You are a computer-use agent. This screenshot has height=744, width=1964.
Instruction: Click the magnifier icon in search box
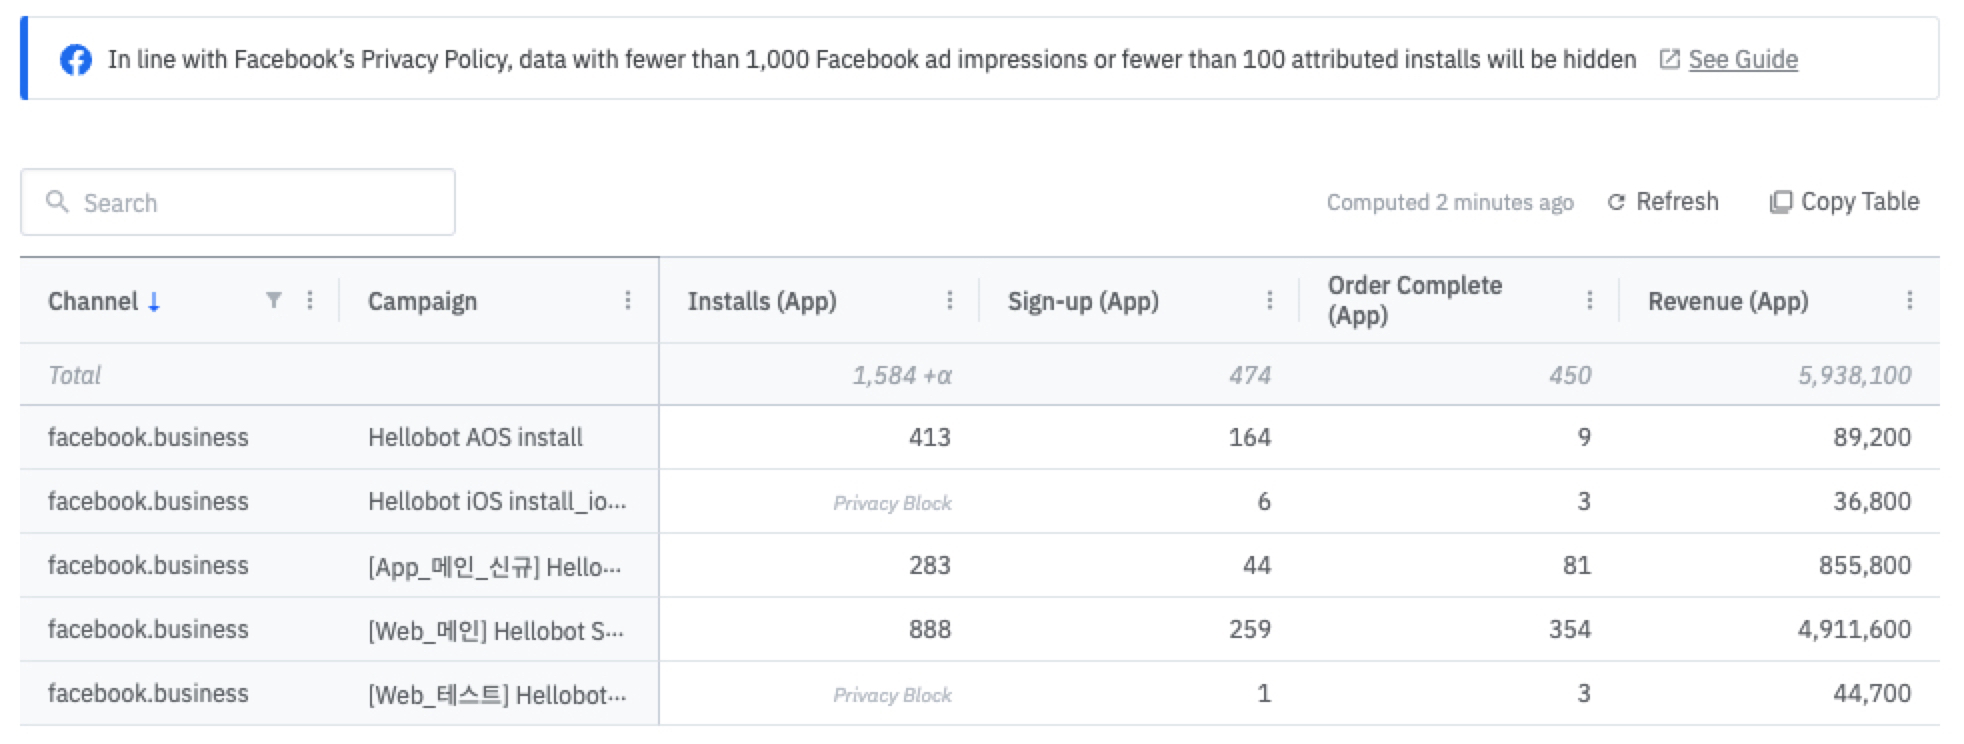click(x=58, y=202)
